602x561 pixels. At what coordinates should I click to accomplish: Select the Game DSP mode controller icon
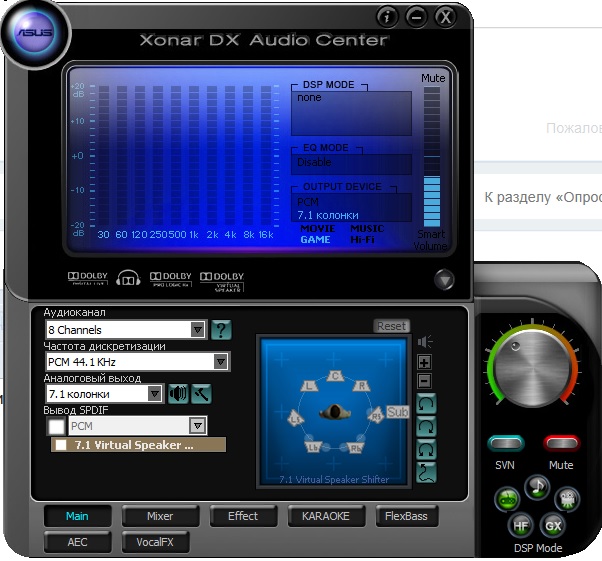point(507,500)
